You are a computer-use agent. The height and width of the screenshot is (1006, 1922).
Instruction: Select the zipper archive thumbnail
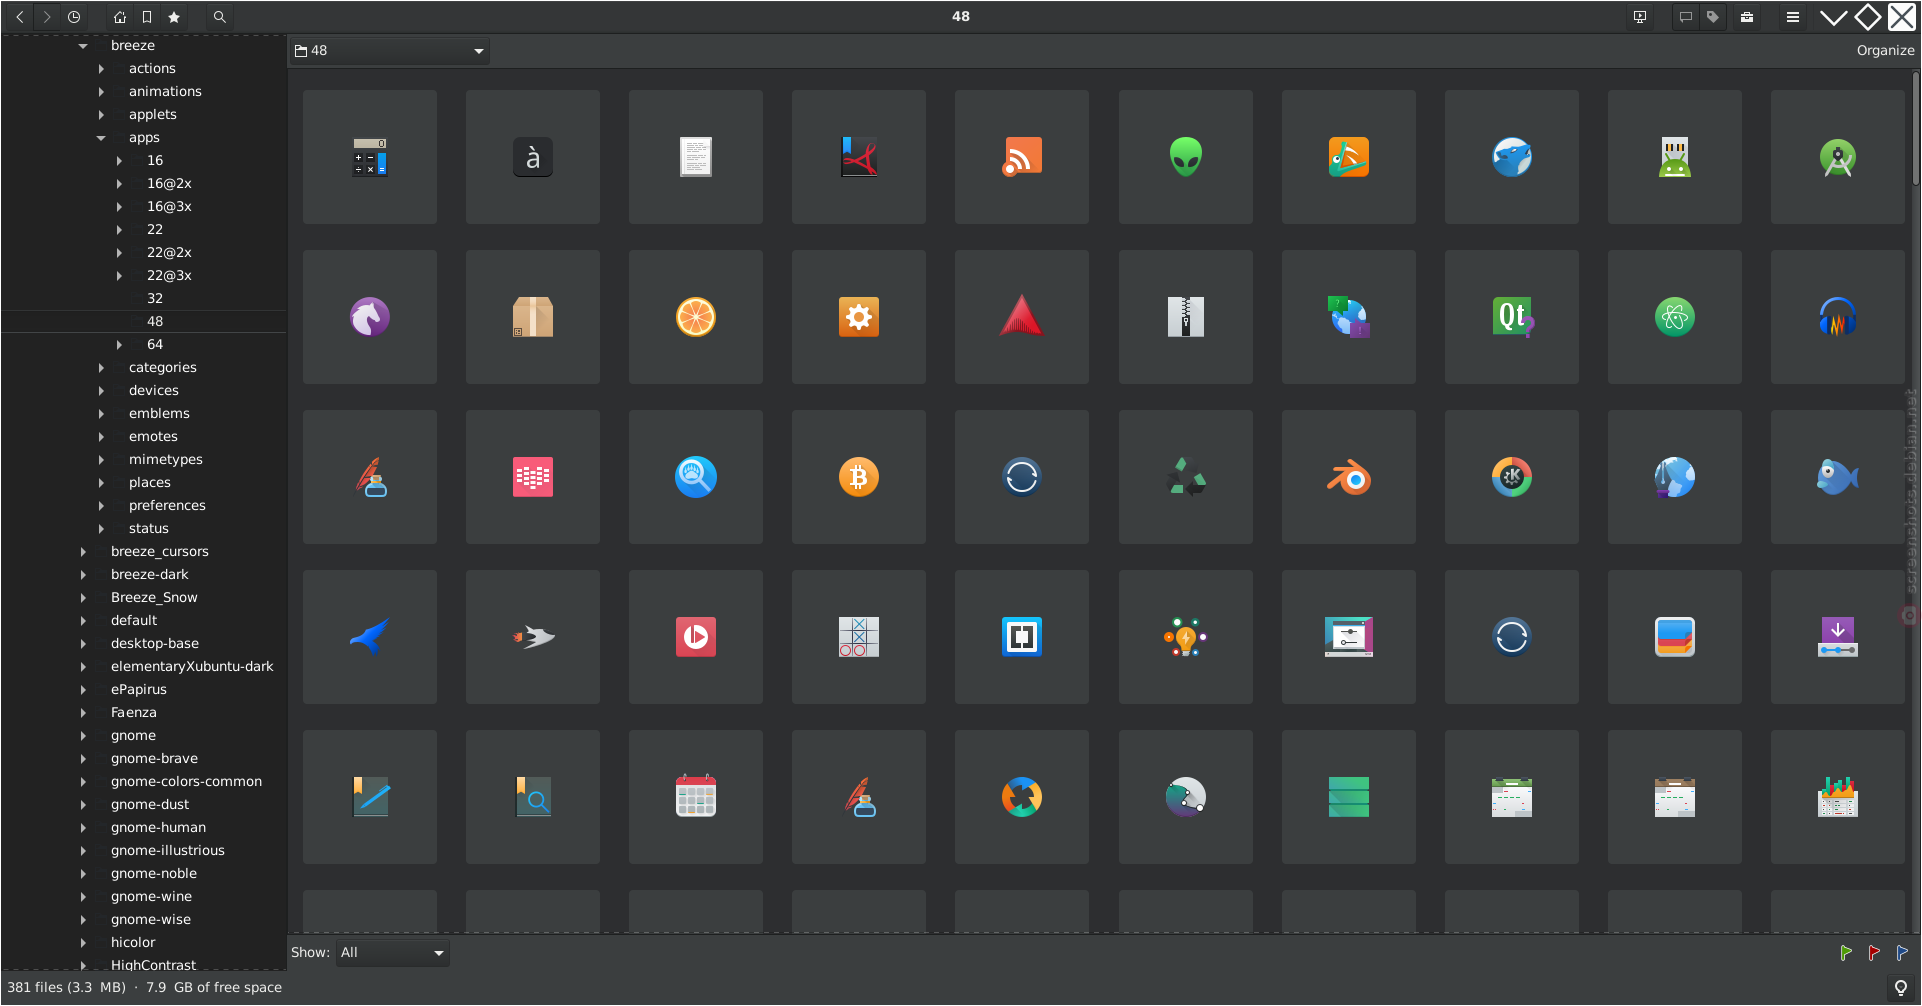[x=1186, y=317]
